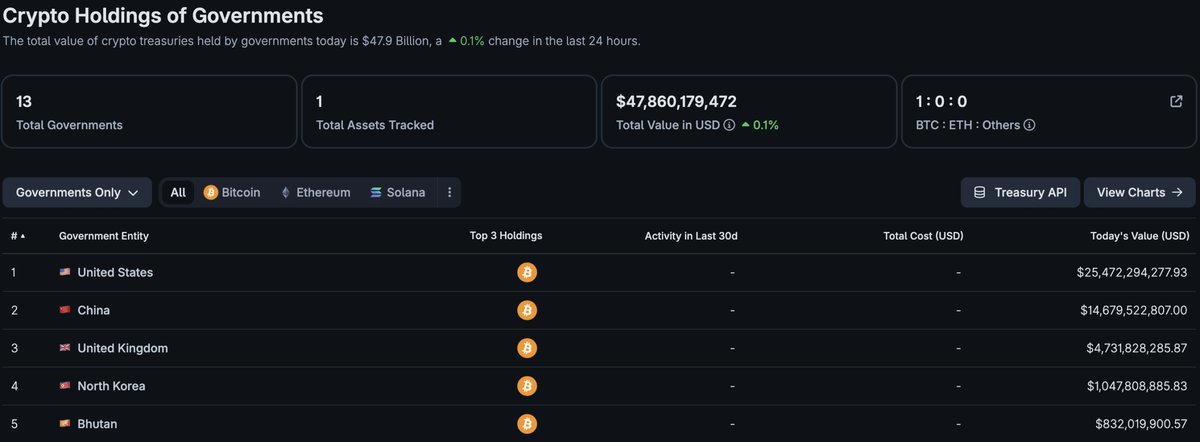Filter holdings by Bitcoin
Image resolution: width=1200 pixels, height=442 pixels.
coord(232,192)
